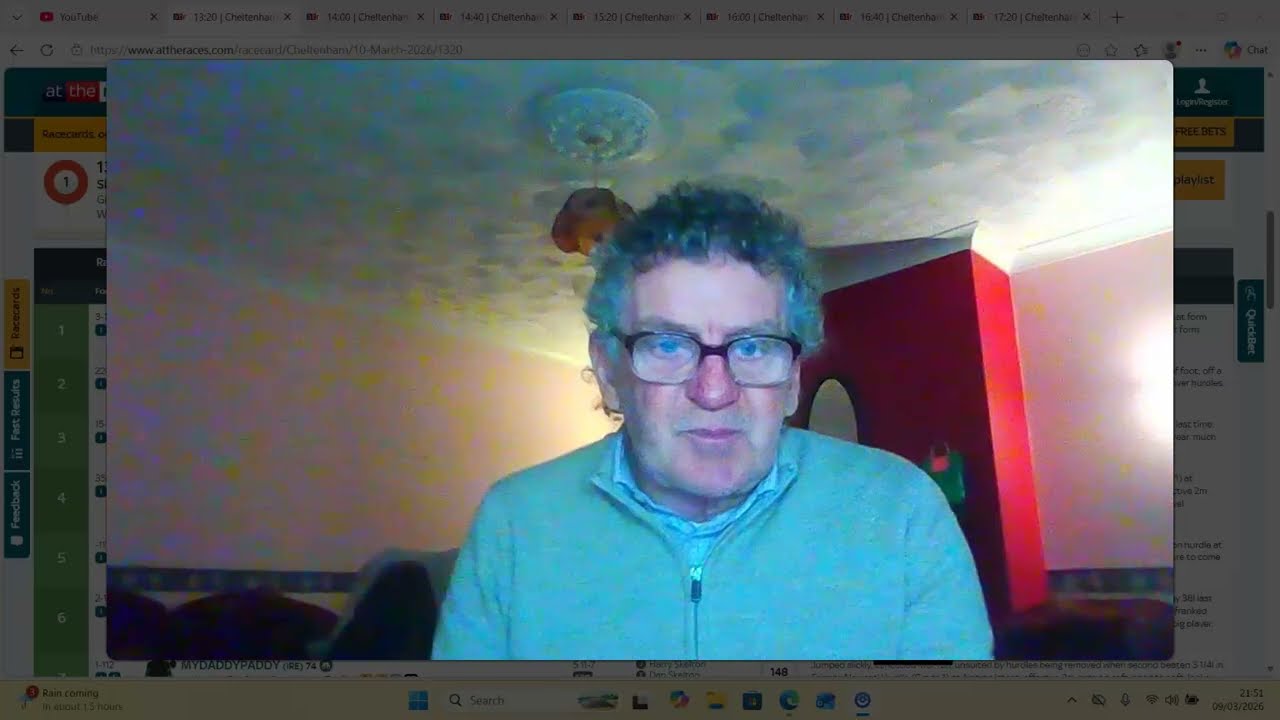Open a new browser tab
Viewport: 1280px width, 720px height.
[1117, 17]
